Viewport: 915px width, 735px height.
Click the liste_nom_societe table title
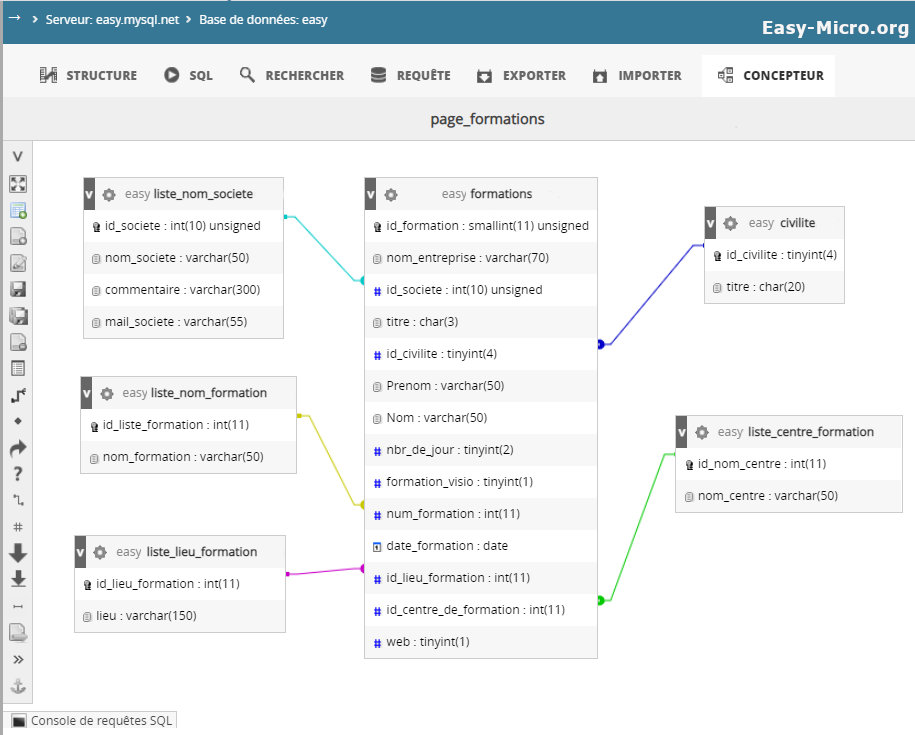(203, 194)
